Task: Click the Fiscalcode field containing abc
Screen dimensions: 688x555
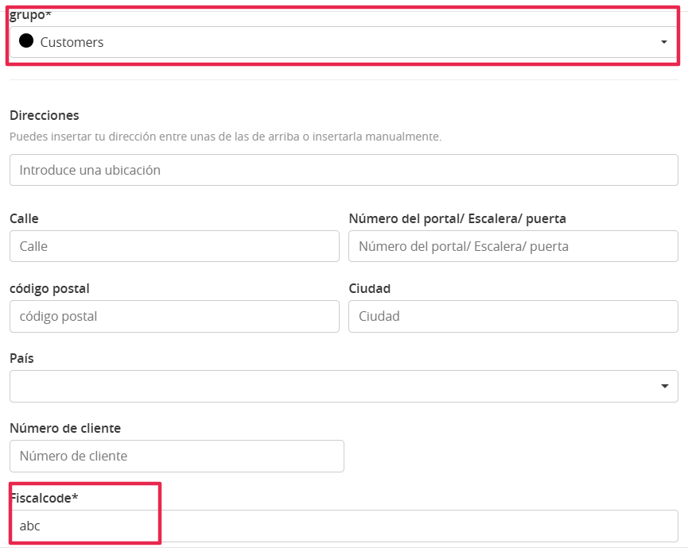Action: (344, 526)
